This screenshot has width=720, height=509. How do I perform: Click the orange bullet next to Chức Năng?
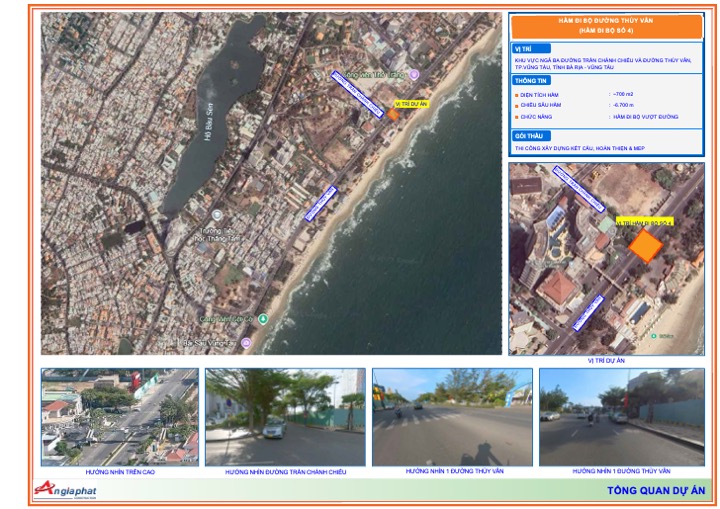click(x=517, y=116)
